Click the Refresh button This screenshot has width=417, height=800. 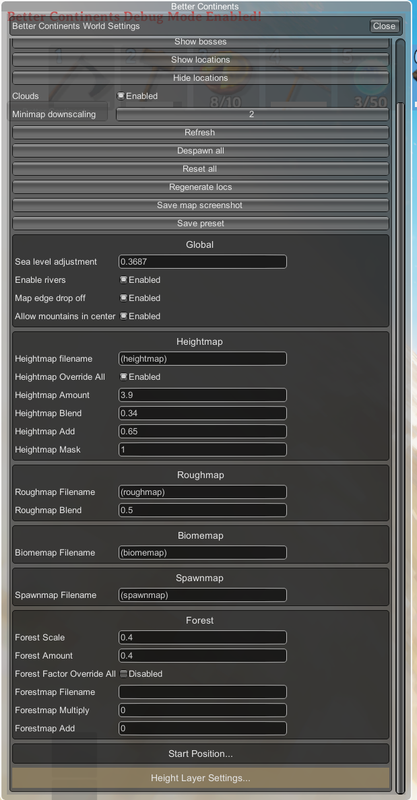(x=200, y=133)
